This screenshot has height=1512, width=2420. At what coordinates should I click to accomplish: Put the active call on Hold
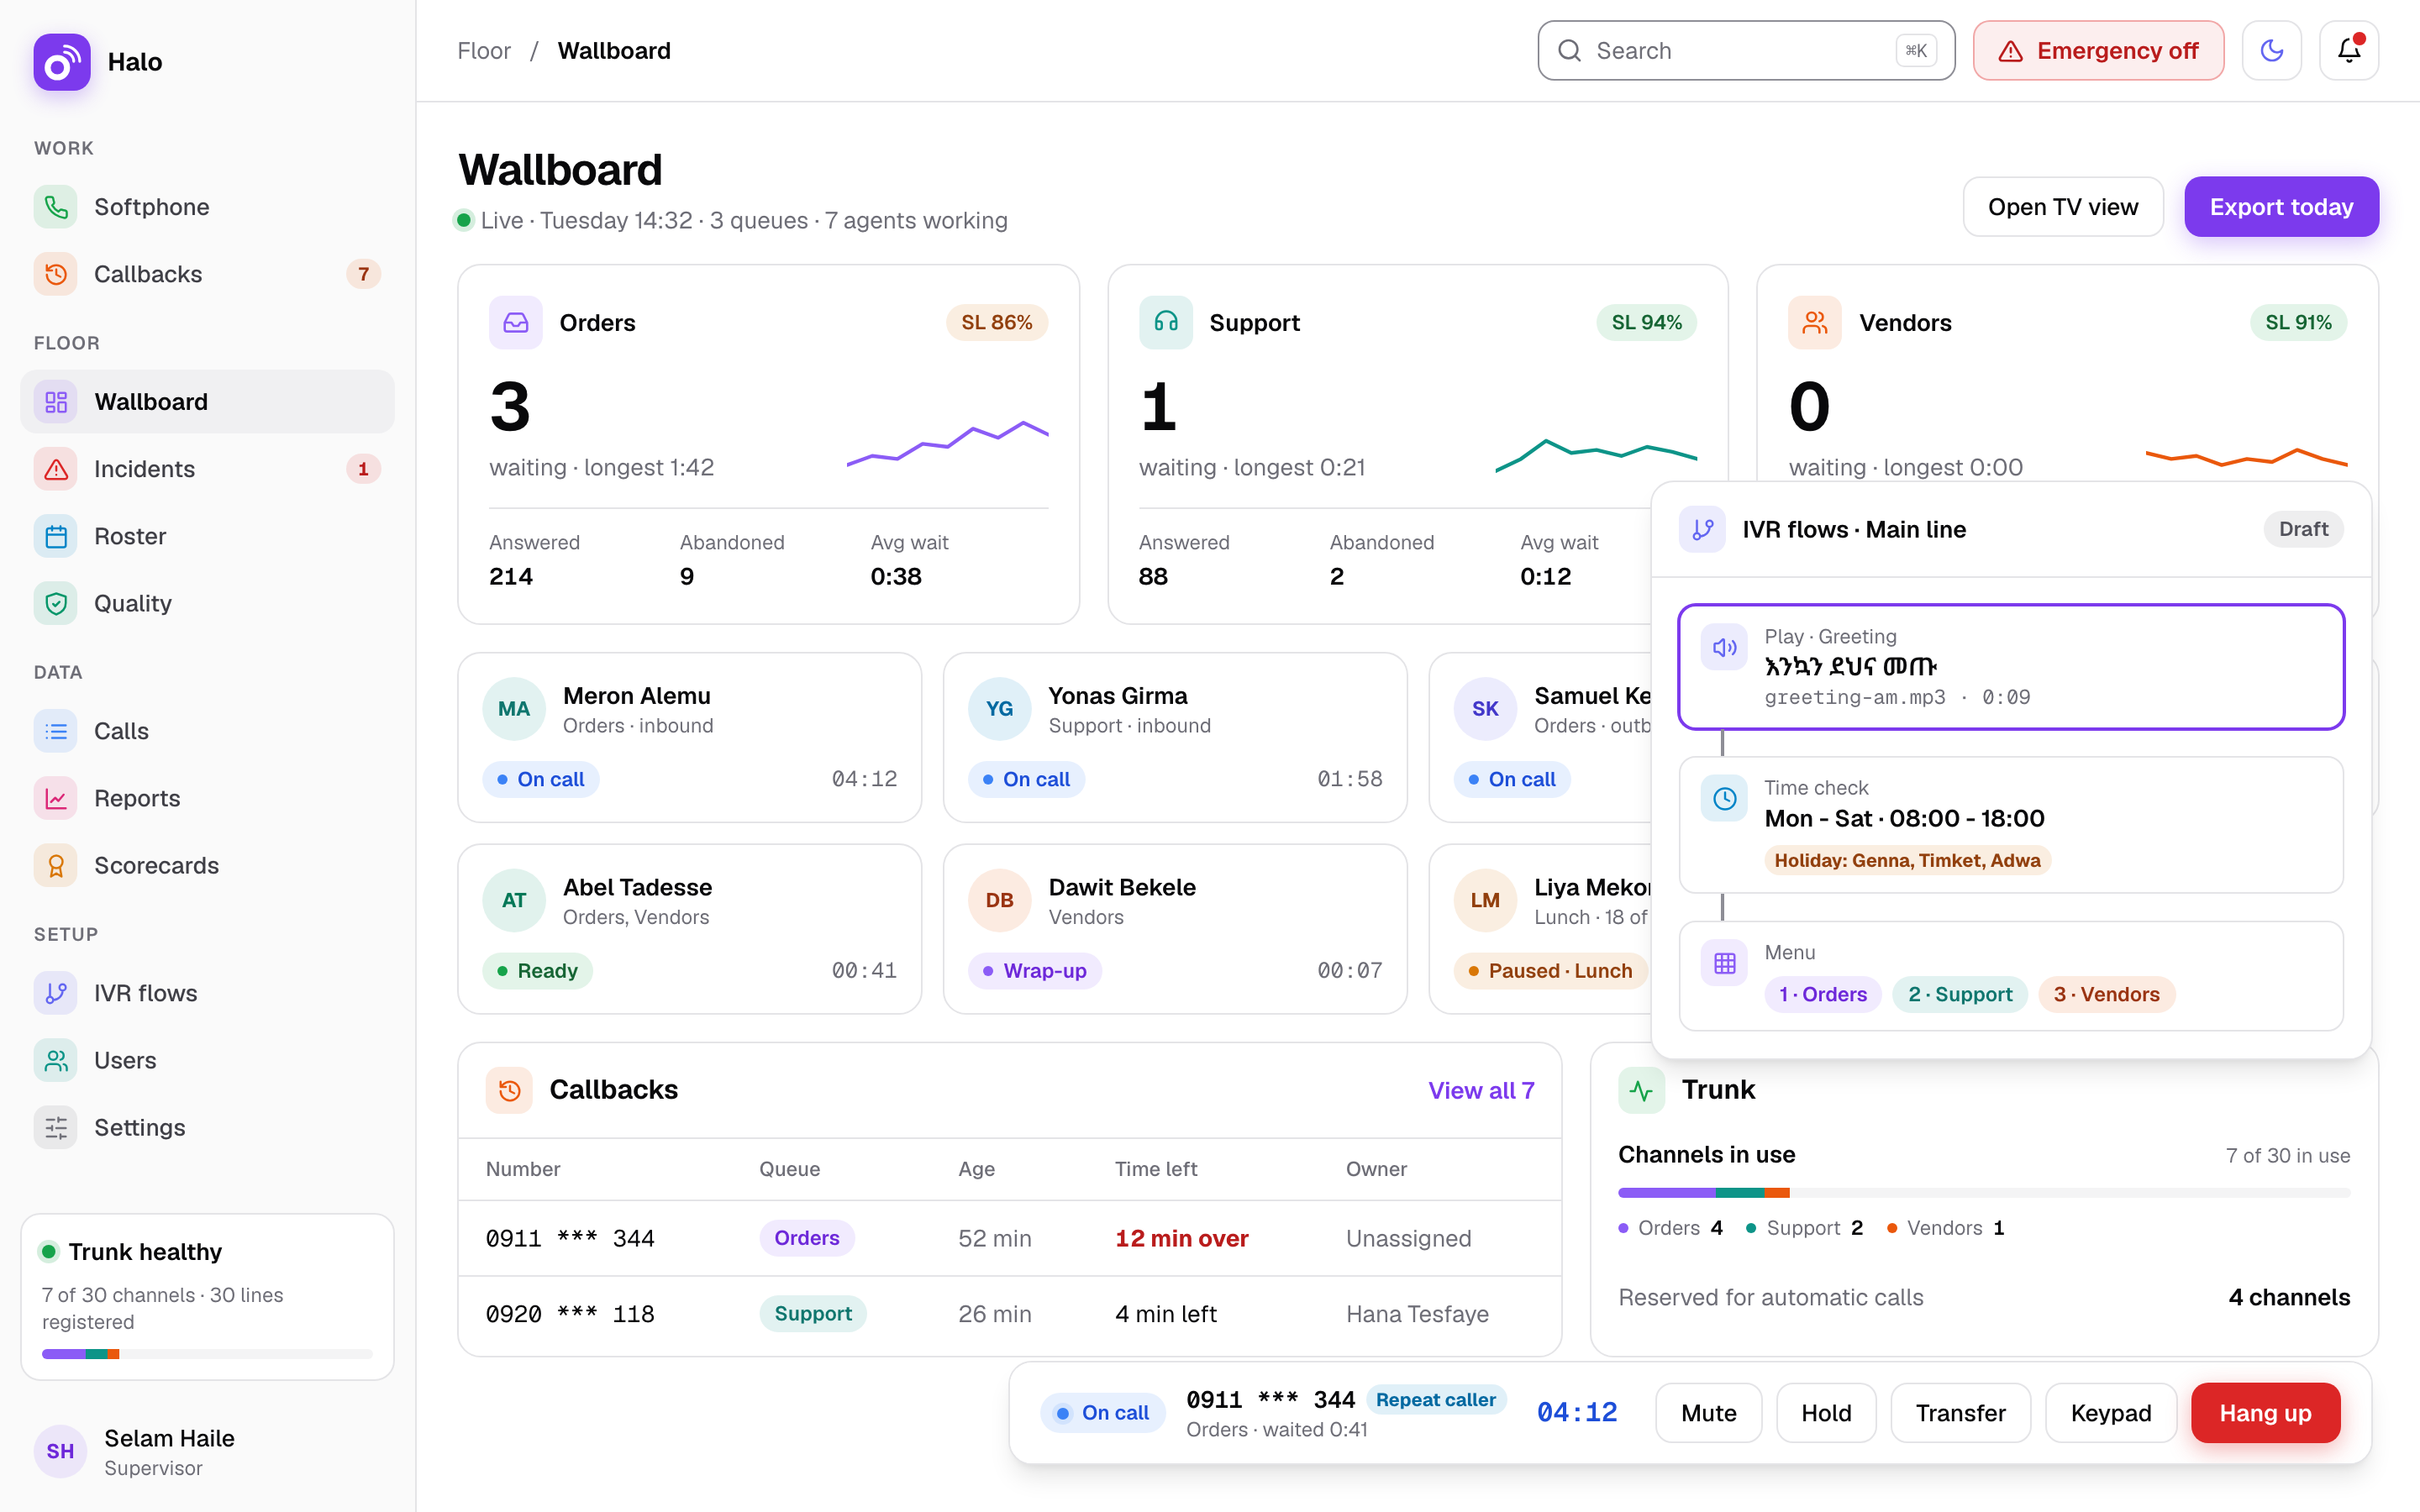click(1826, 1413)
